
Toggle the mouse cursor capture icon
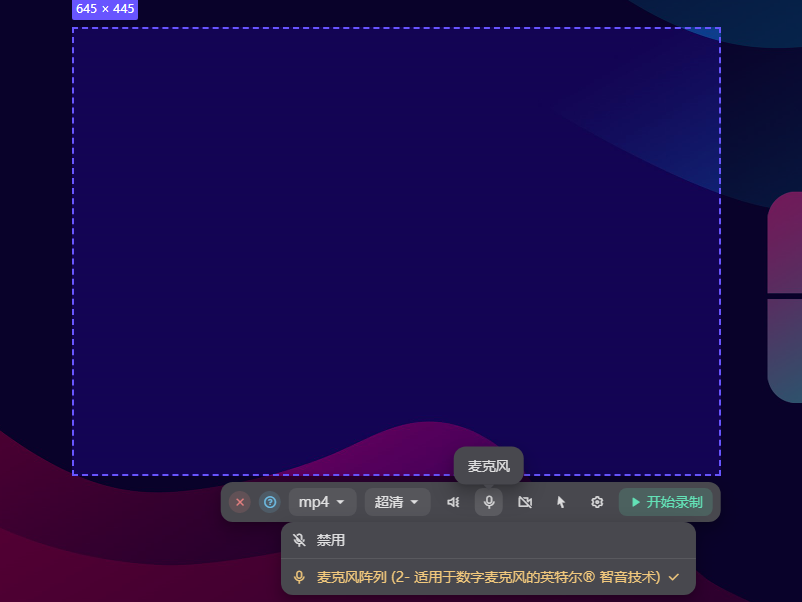pyautogui.click(x=561, y=502)
